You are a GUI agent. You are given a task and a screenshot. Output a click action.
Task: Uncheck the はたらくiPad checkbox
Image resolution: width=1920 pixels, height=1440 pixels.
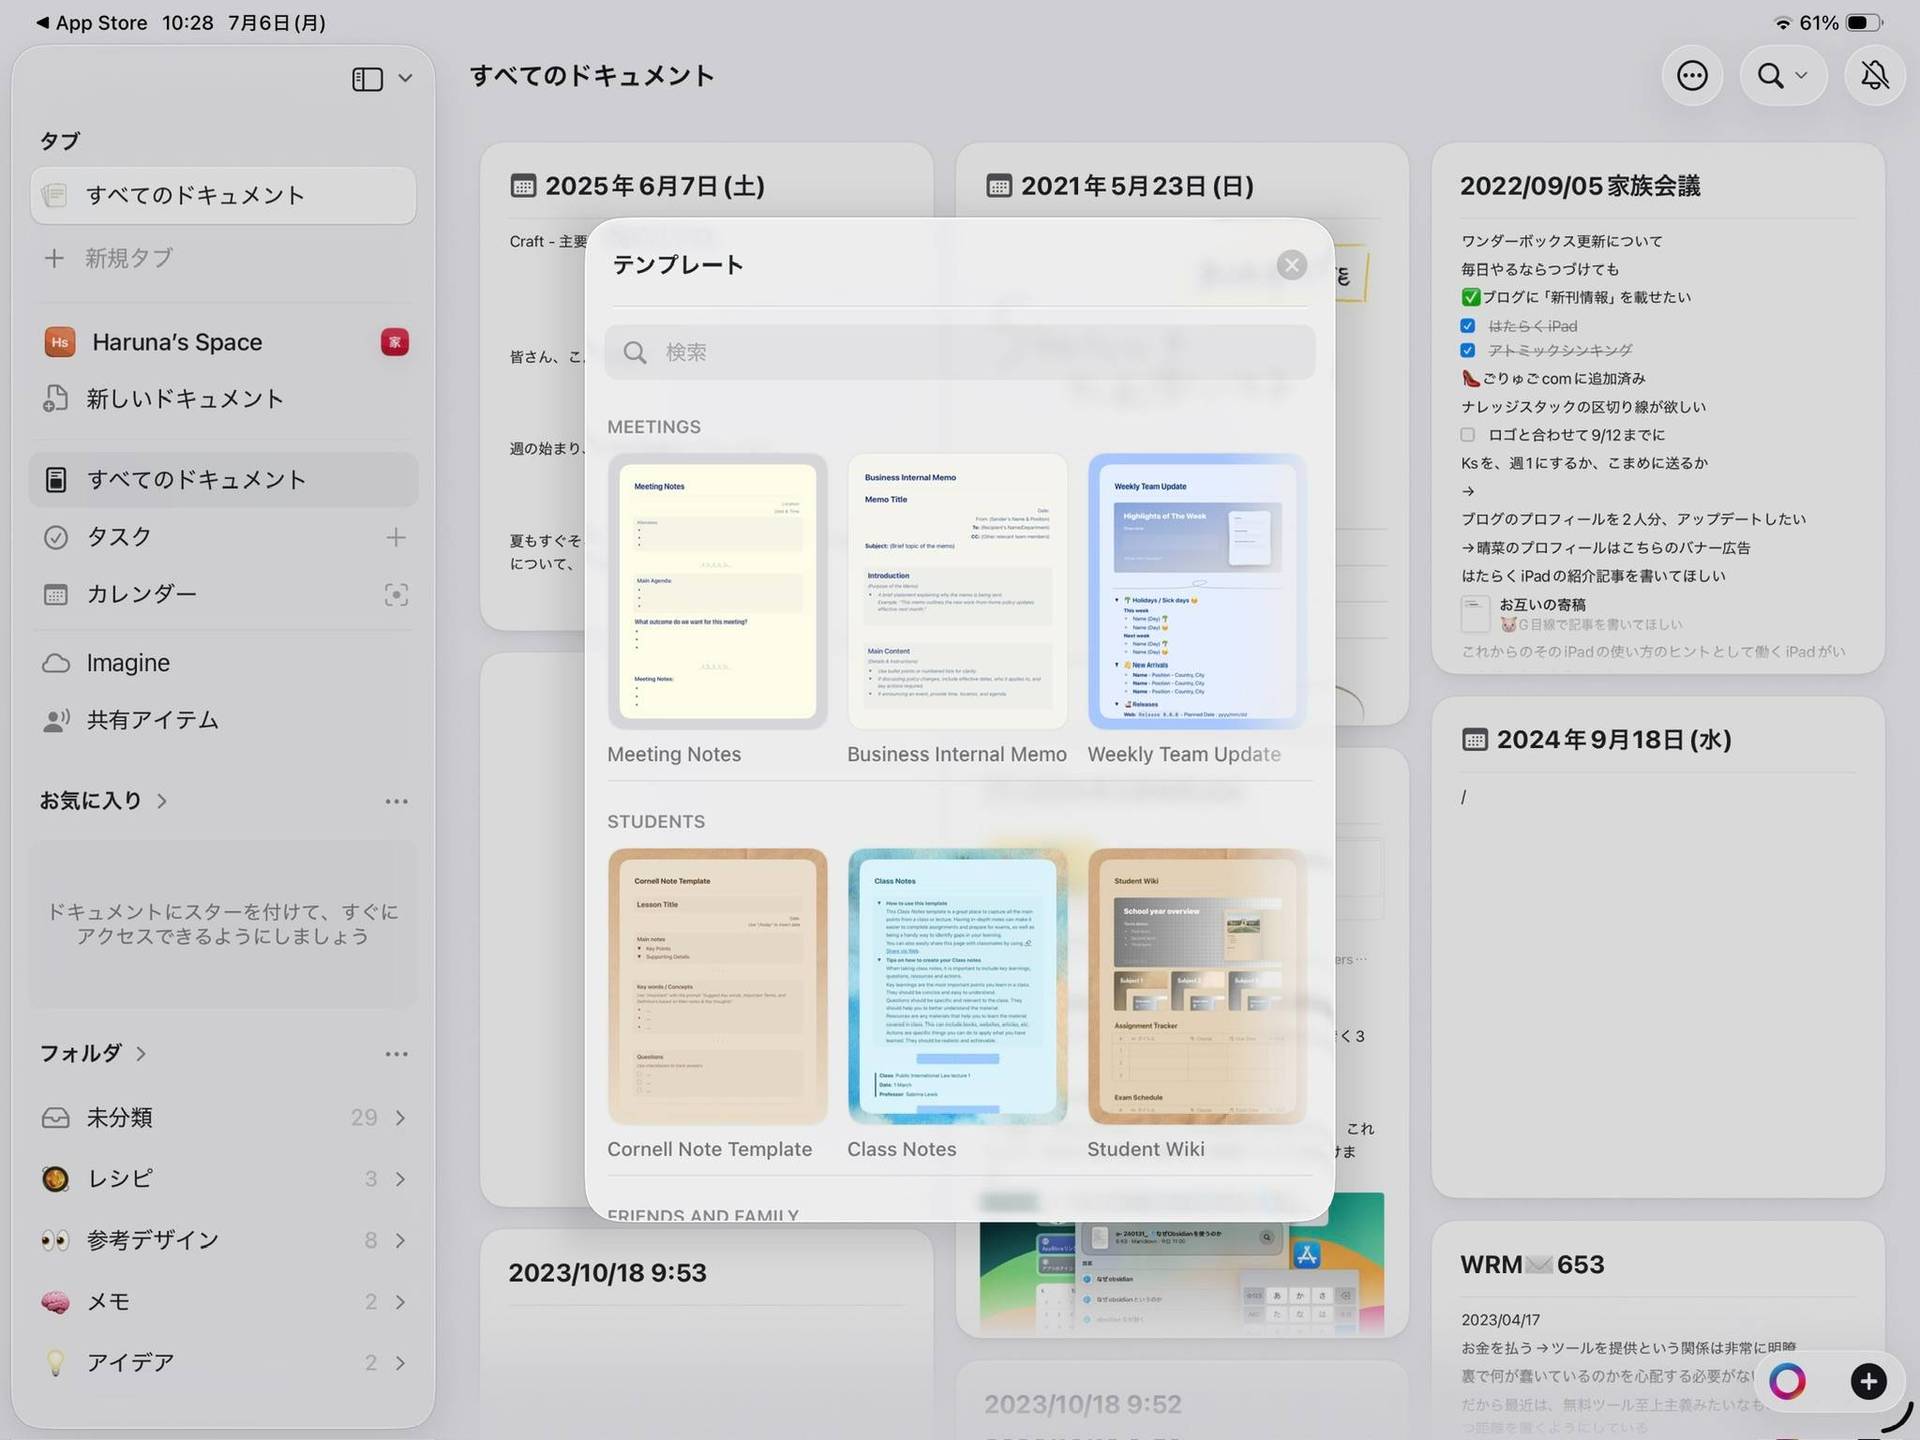click(x=1468, y=326)
